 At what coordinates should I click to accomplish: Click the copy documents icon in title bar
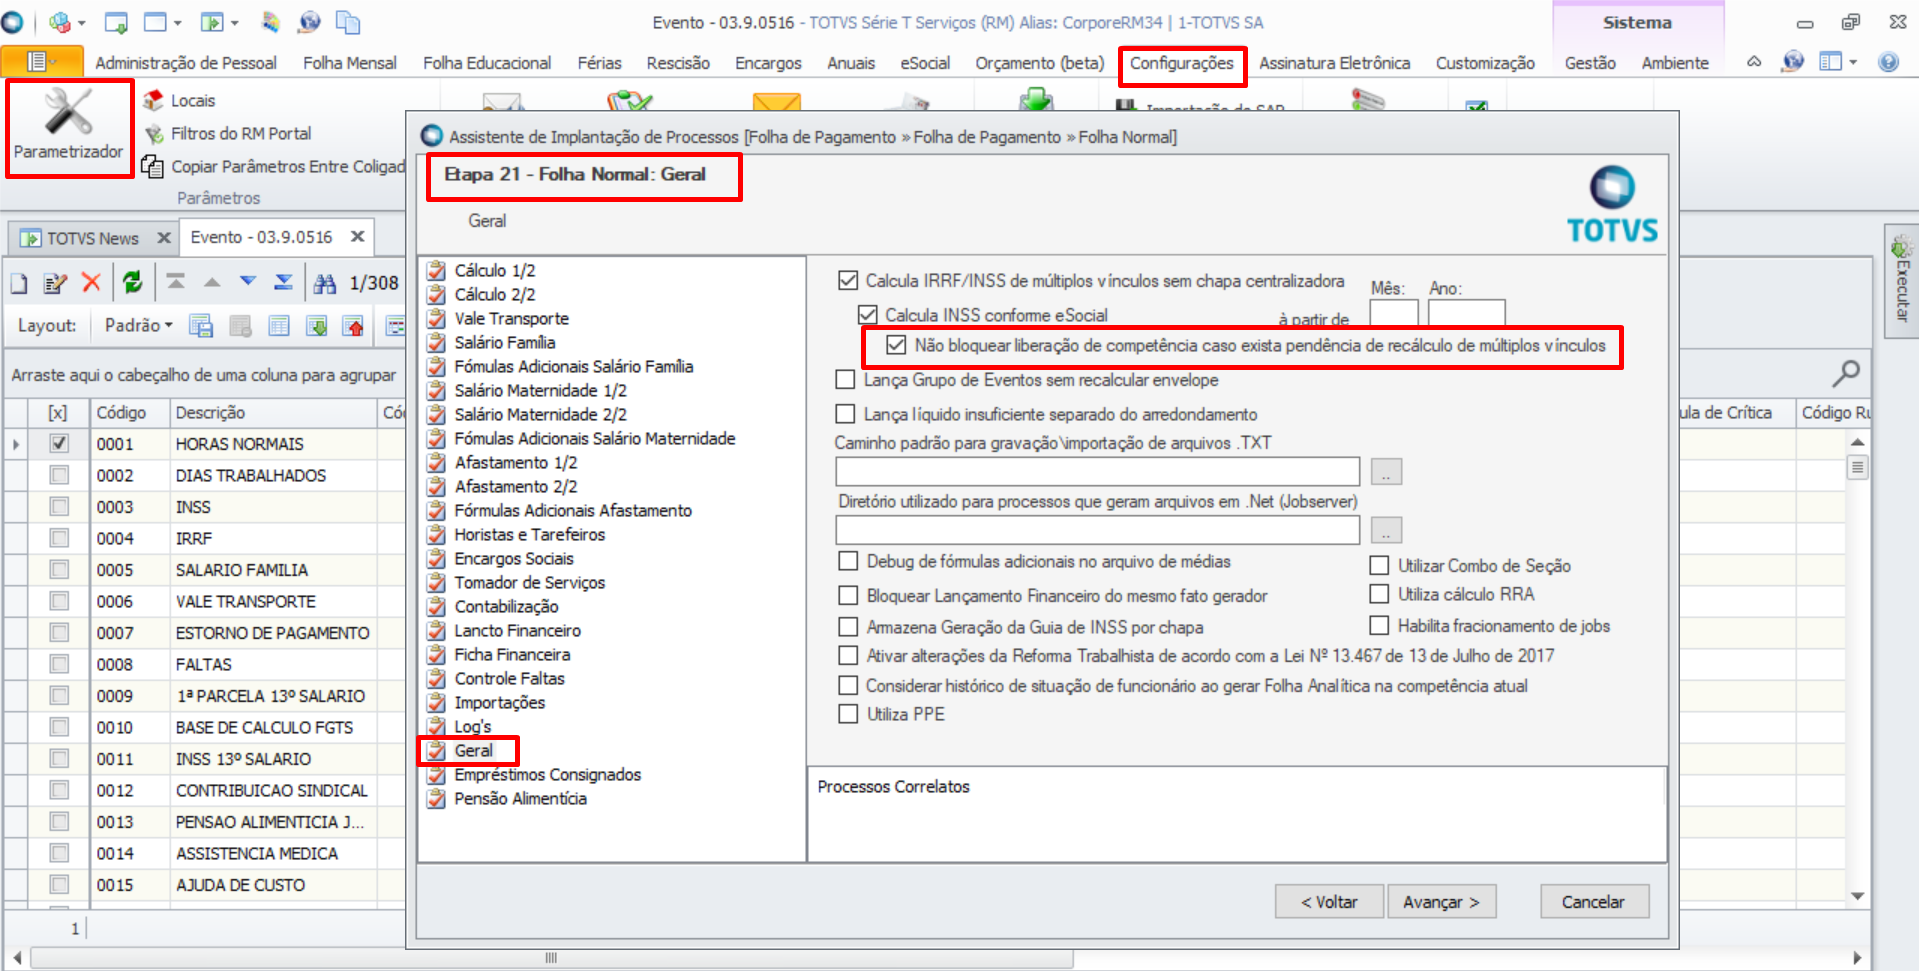click(x=348, y=22)
